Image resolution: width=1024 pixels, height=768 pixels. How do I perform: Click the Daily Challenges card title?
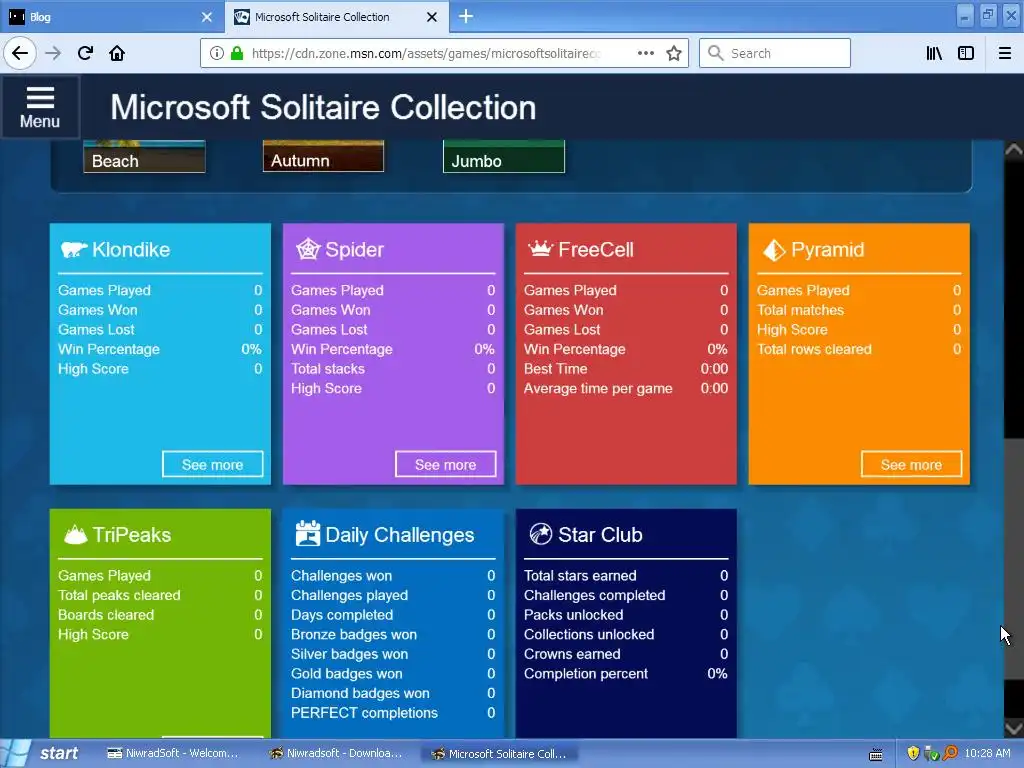400,535
